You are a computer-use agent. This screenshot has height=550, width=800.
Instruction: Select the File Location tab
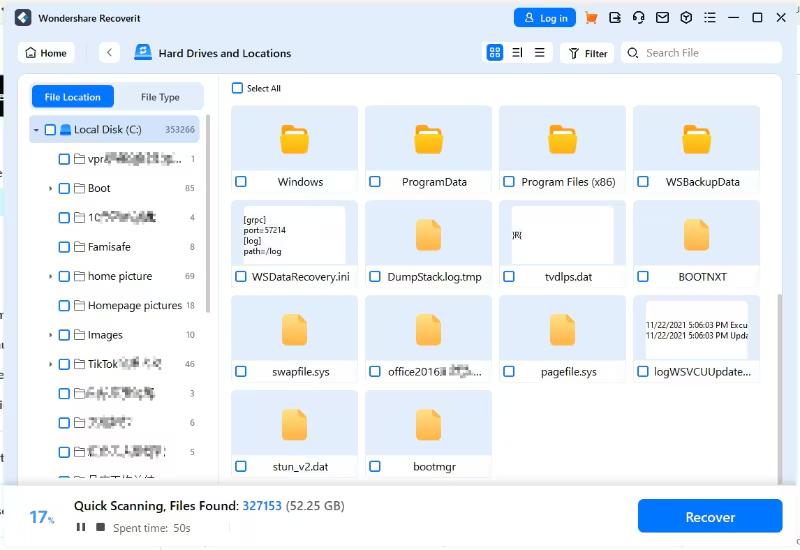click(74, 97)
